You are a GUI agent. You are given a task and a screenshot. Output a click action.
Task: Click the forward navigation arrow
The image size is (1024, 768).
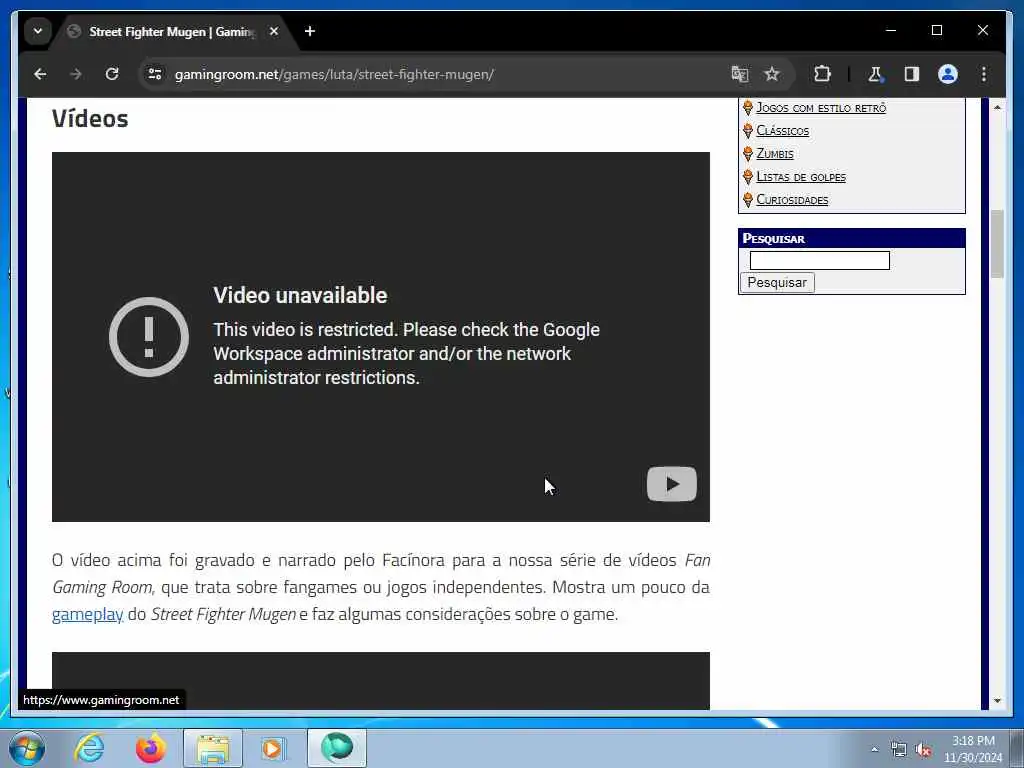click(x=76, y=74)
